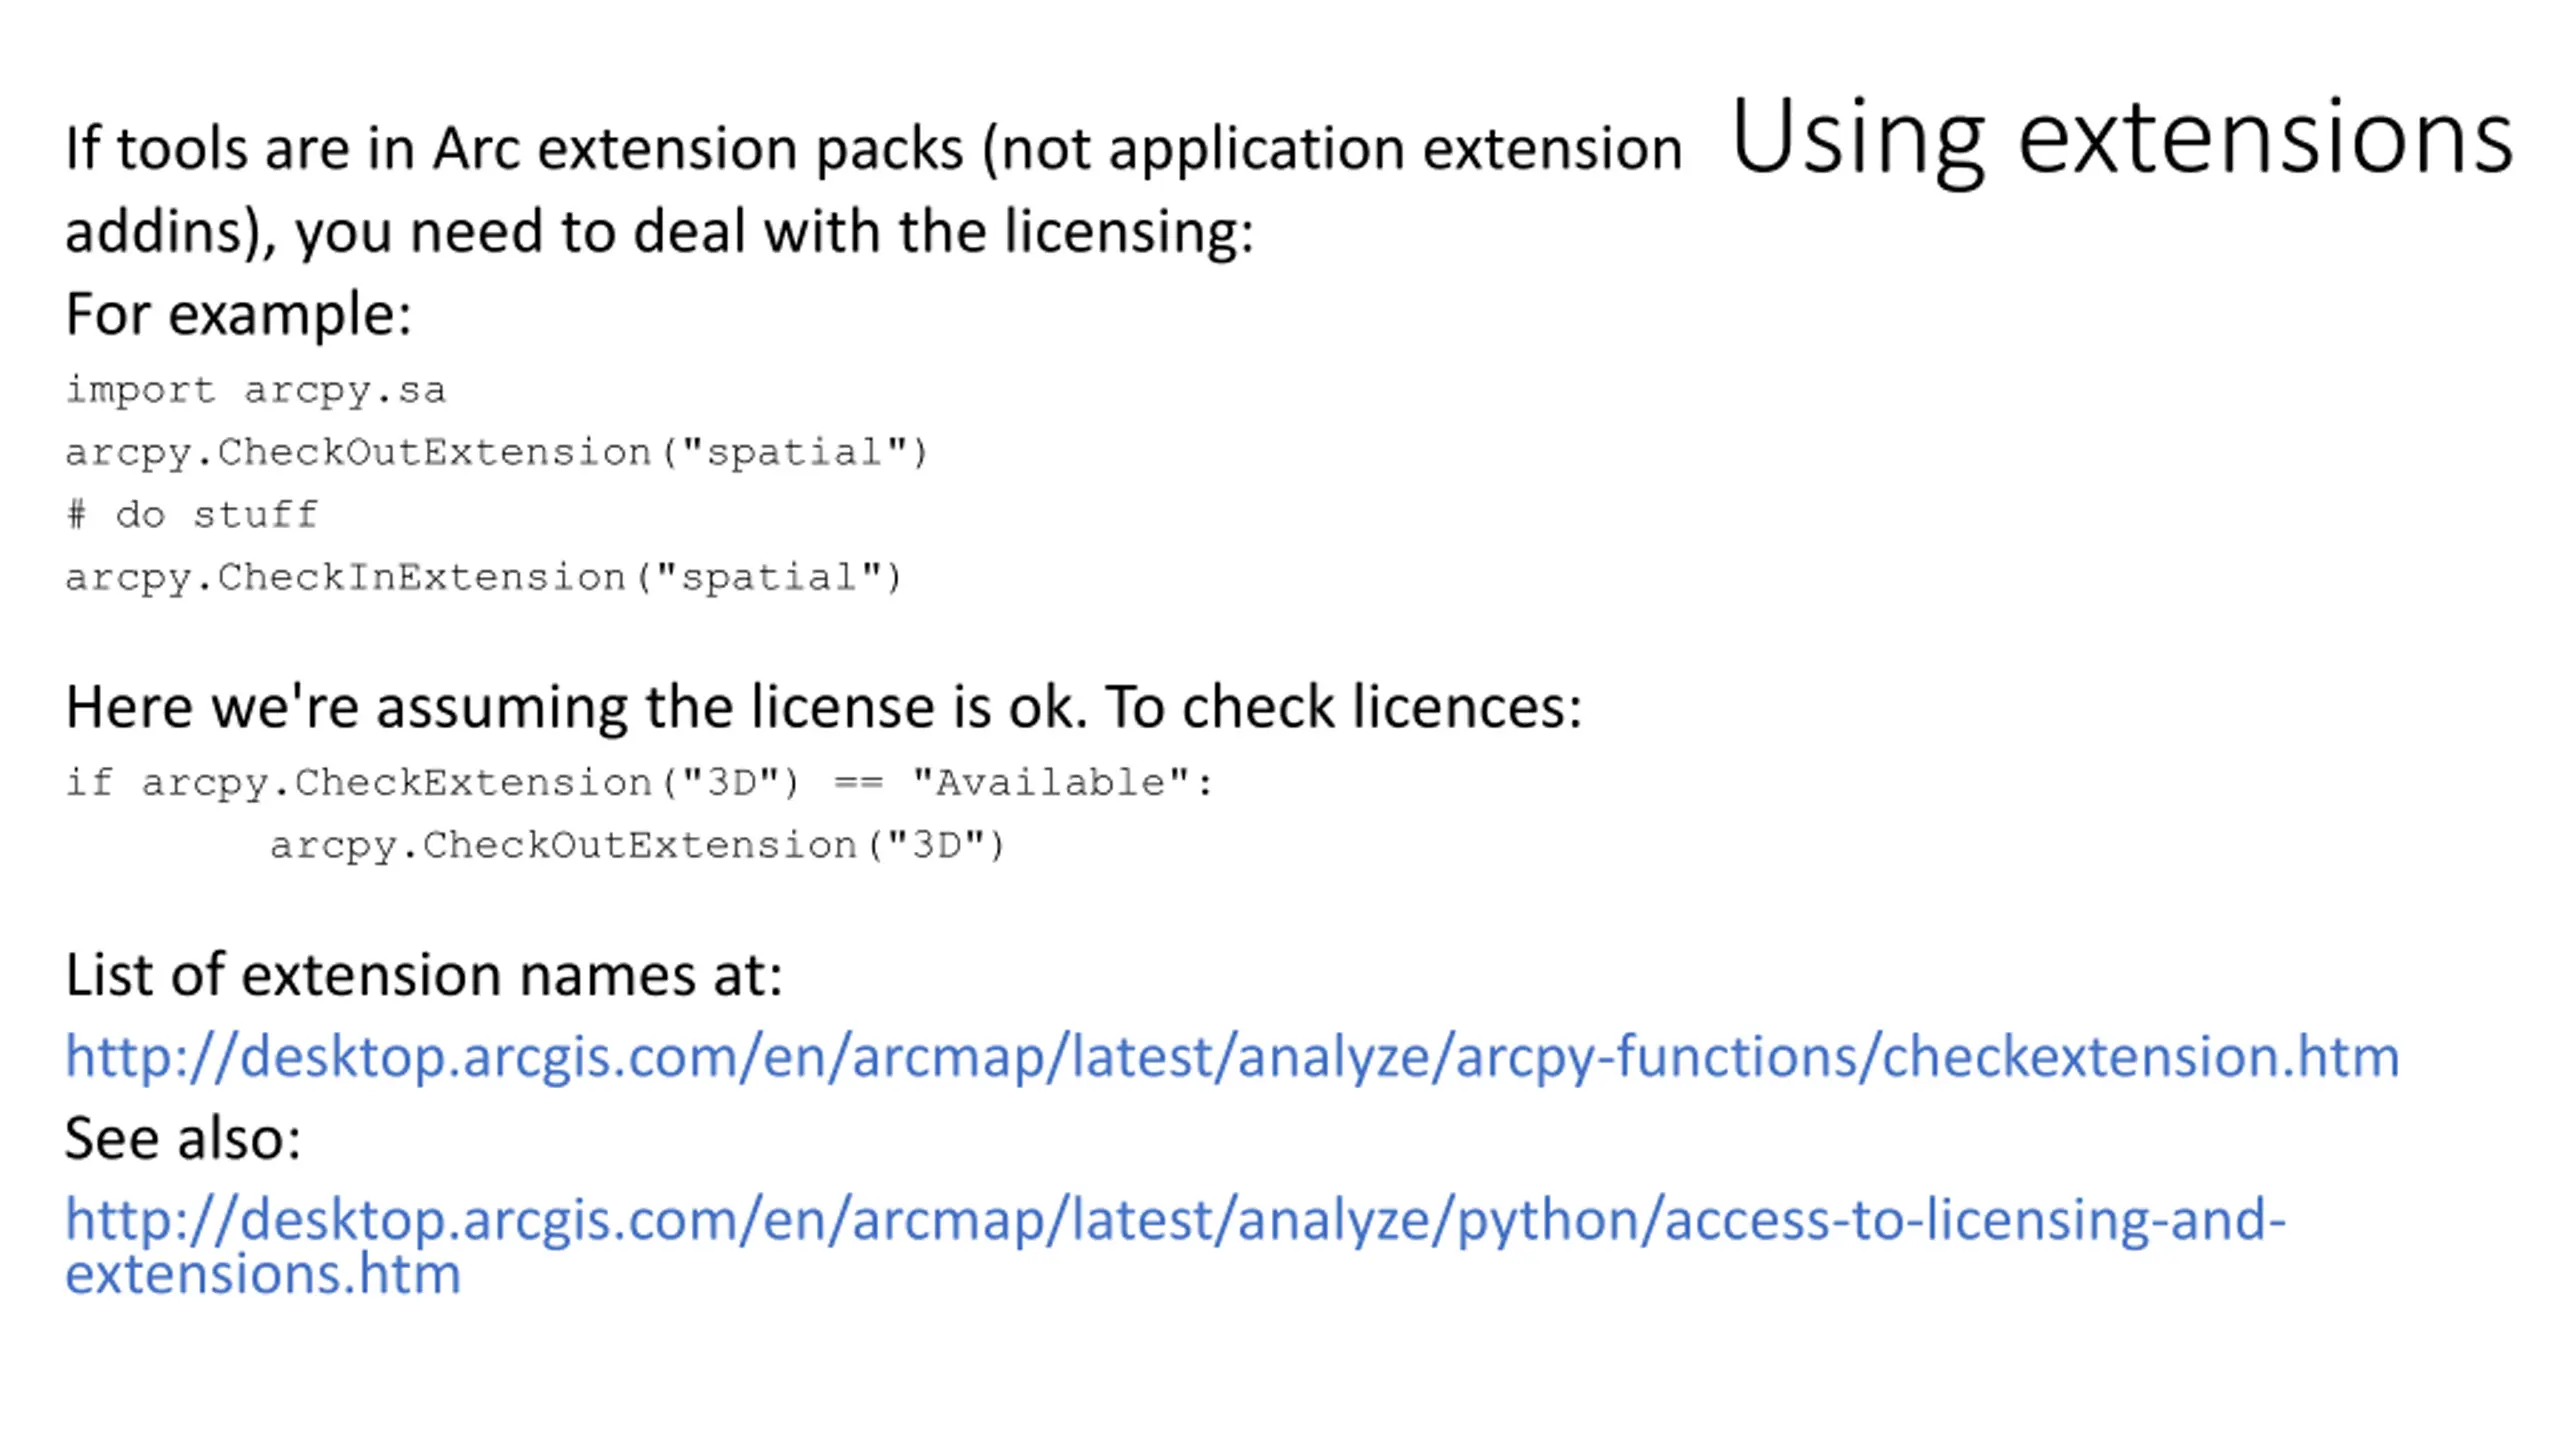Click 'To check licences:' phrase
This screenshot has width=2560, height=1440.
(1343, 707)
